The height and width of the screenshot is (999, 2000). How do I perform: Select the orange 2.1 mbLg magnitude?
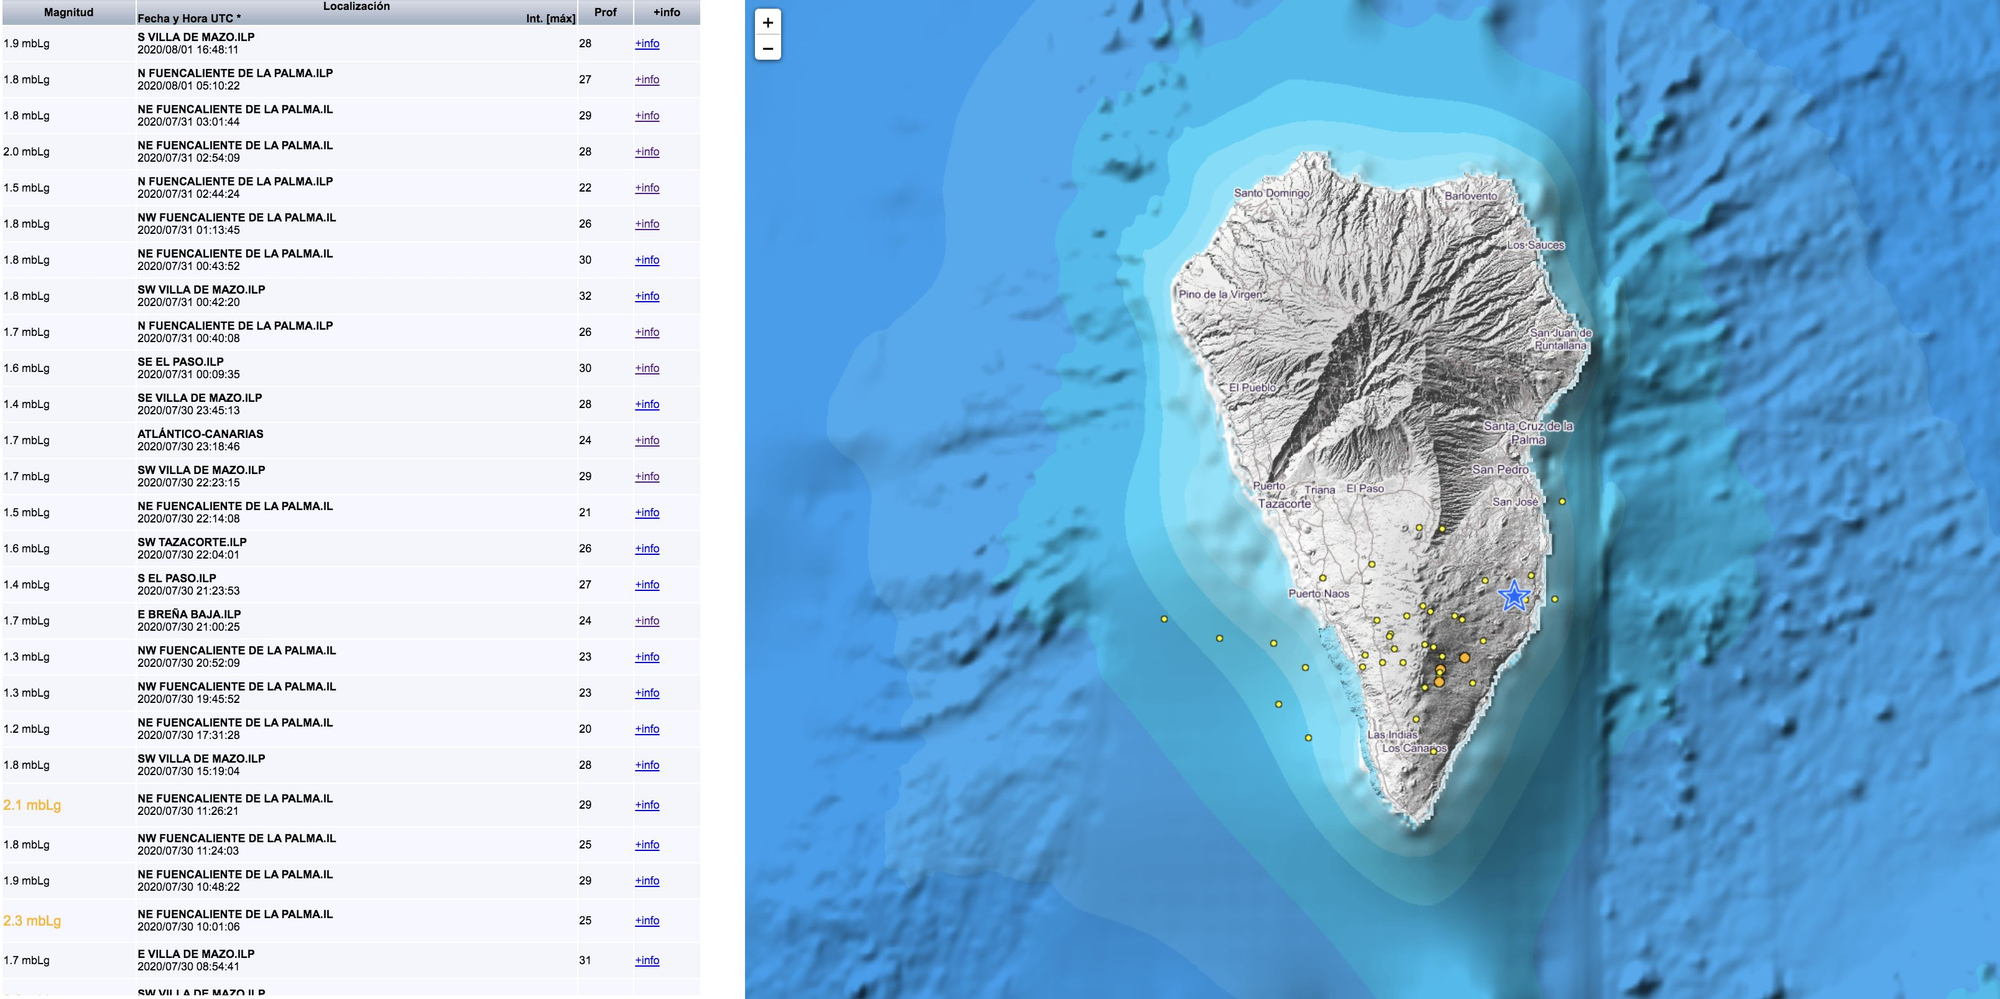point(32,805)
